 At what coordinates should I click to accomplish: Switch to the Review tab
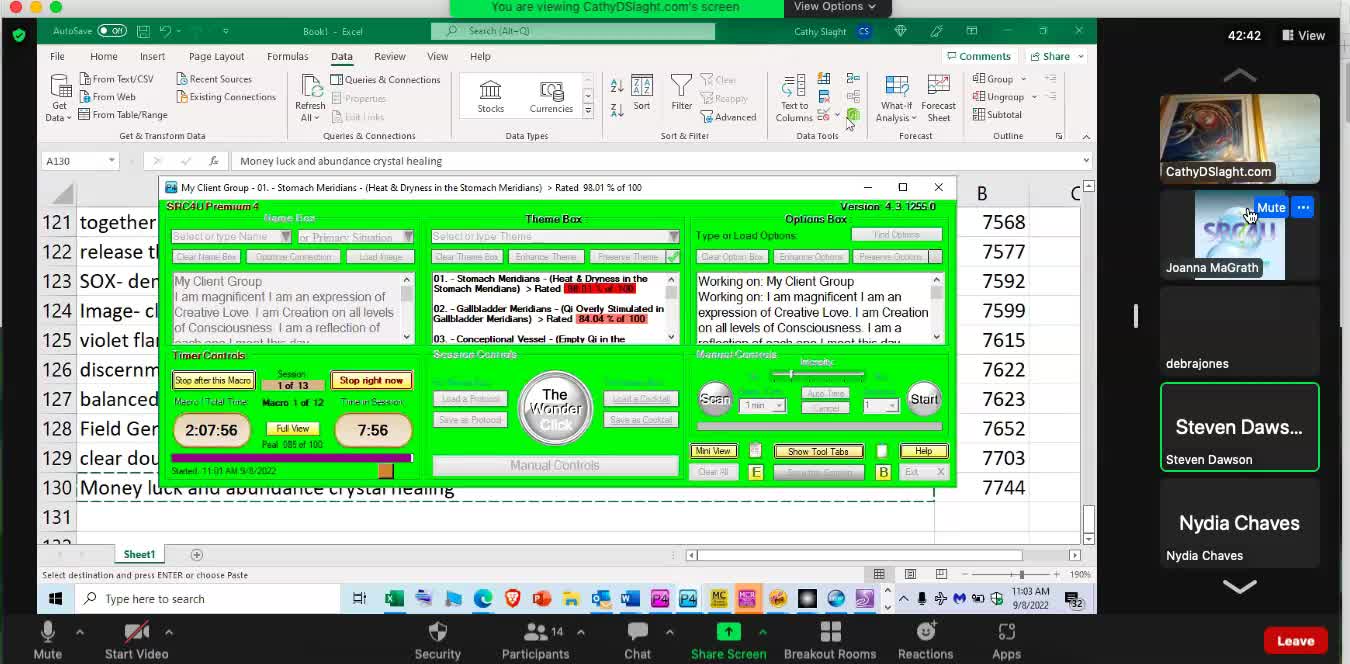[x=390, y=57]
